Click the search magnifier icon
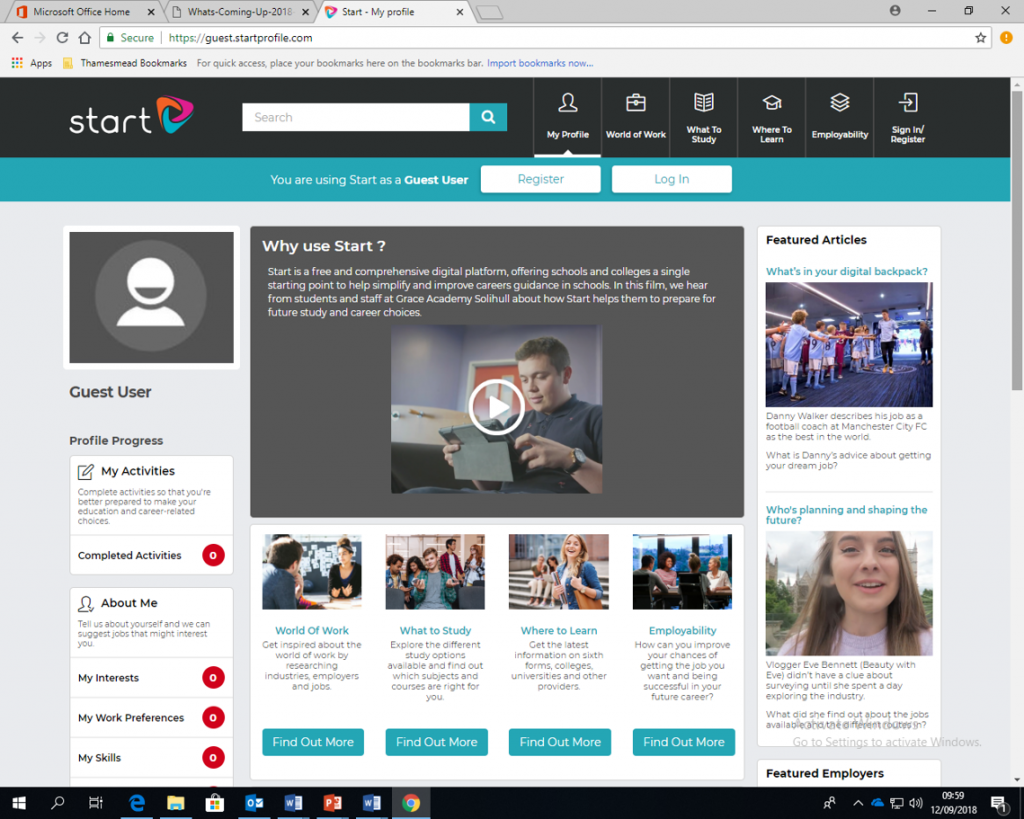The width and height of the screenshot is (1024, 819). tap(488, 117)
